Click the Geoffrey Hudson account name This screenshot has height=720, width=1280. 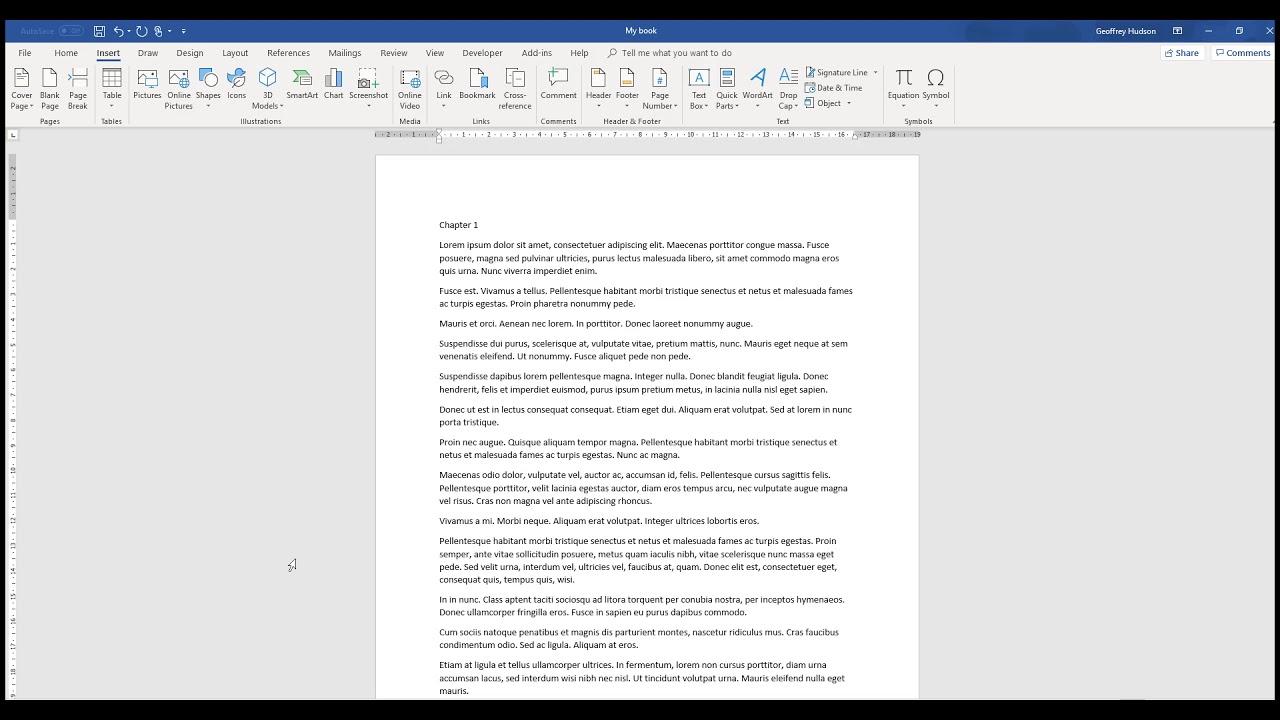[x=1126, y=31]
